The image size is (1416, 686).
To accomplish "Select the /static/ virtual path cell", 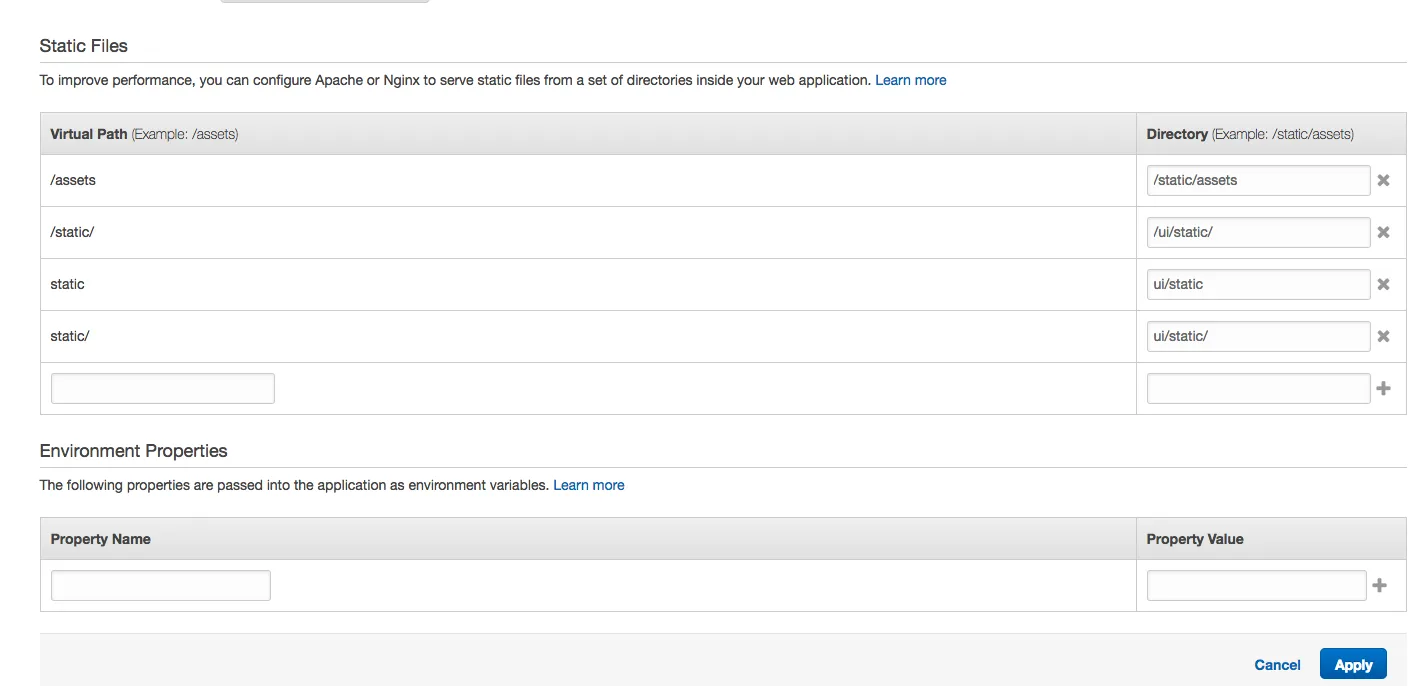I will tap(72, 232).
